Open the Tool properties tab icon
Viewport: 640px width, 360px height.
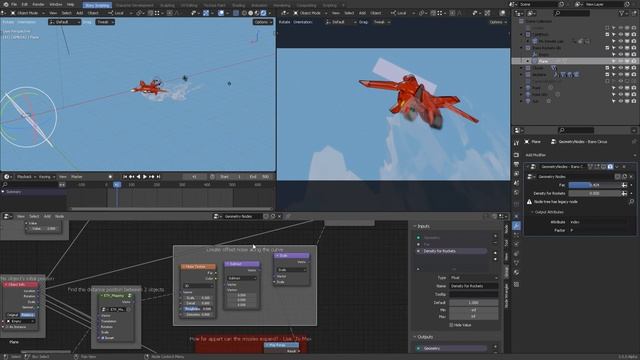click(x=517, y=143)
